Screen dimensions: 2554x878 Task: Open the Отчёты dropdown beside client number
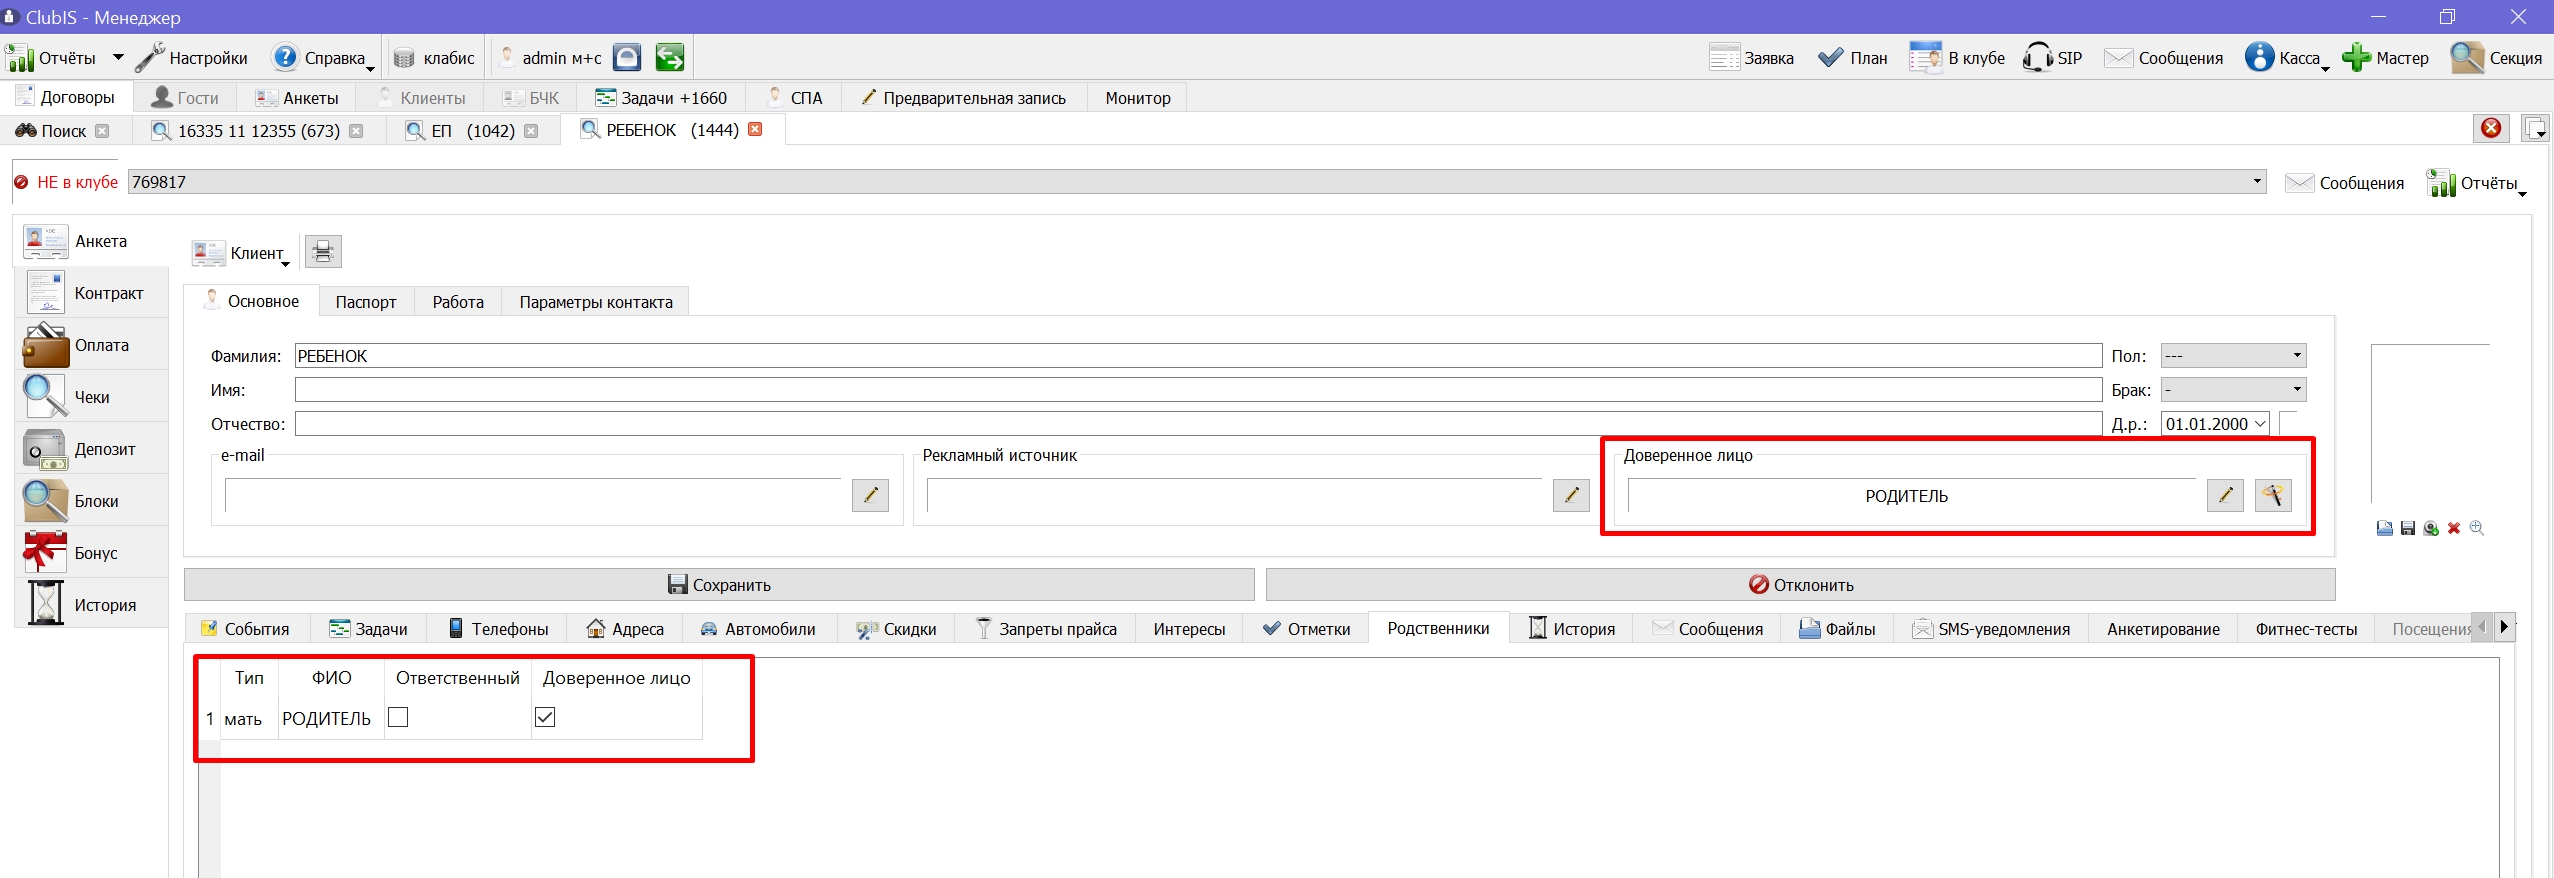pos(2476,183)
